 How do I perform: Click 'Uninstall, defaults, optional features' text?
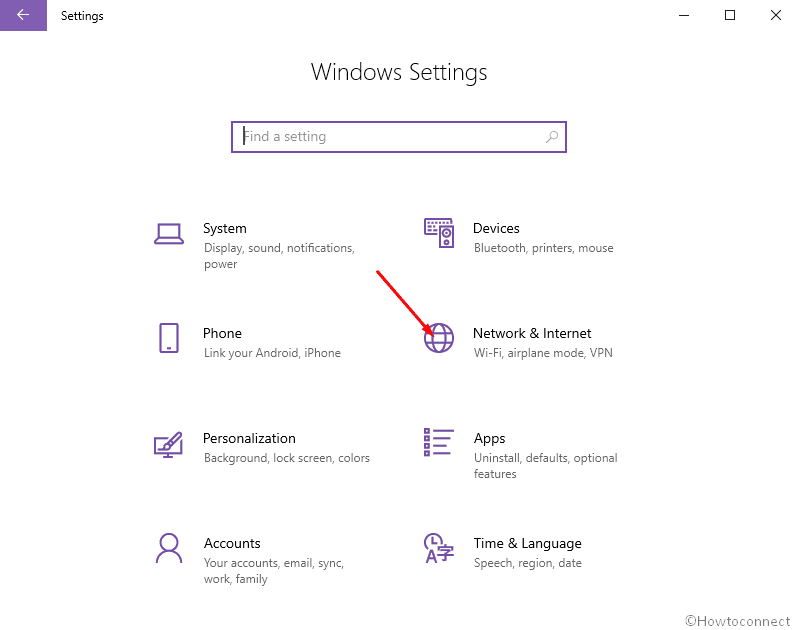[546, 466]
